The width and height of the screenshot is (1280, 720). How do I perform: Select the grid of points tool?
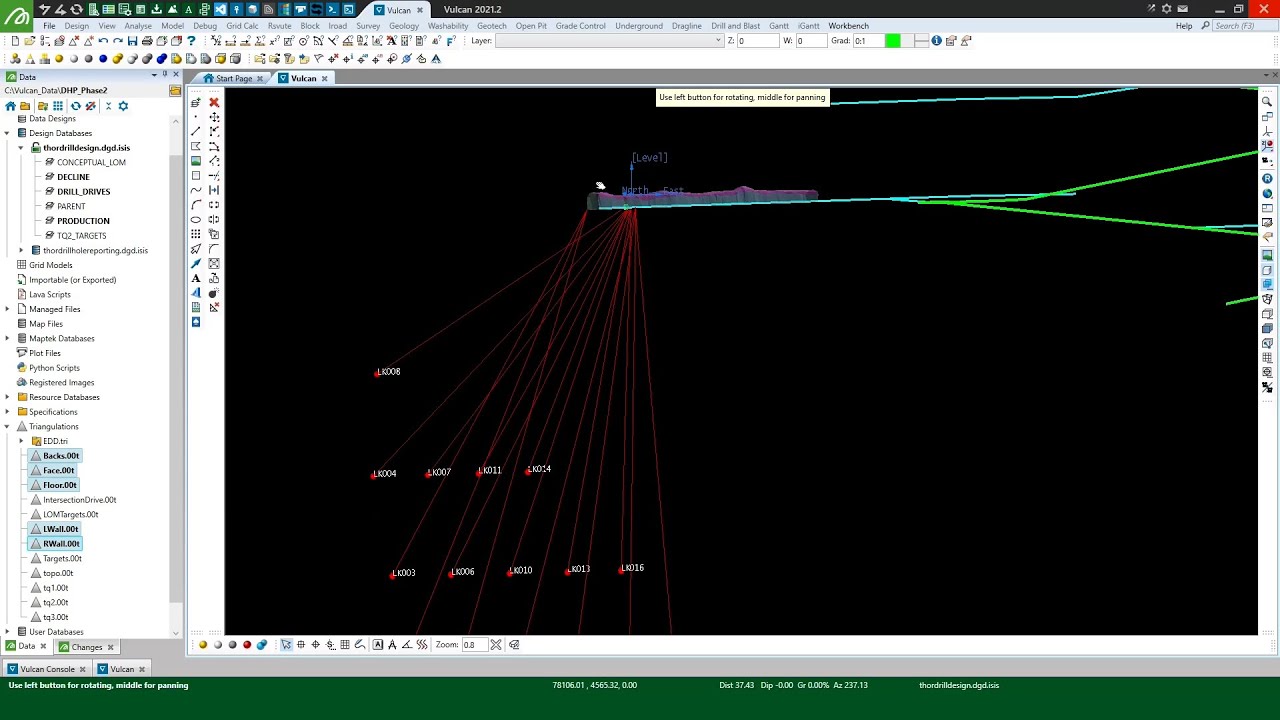(196, 233)
